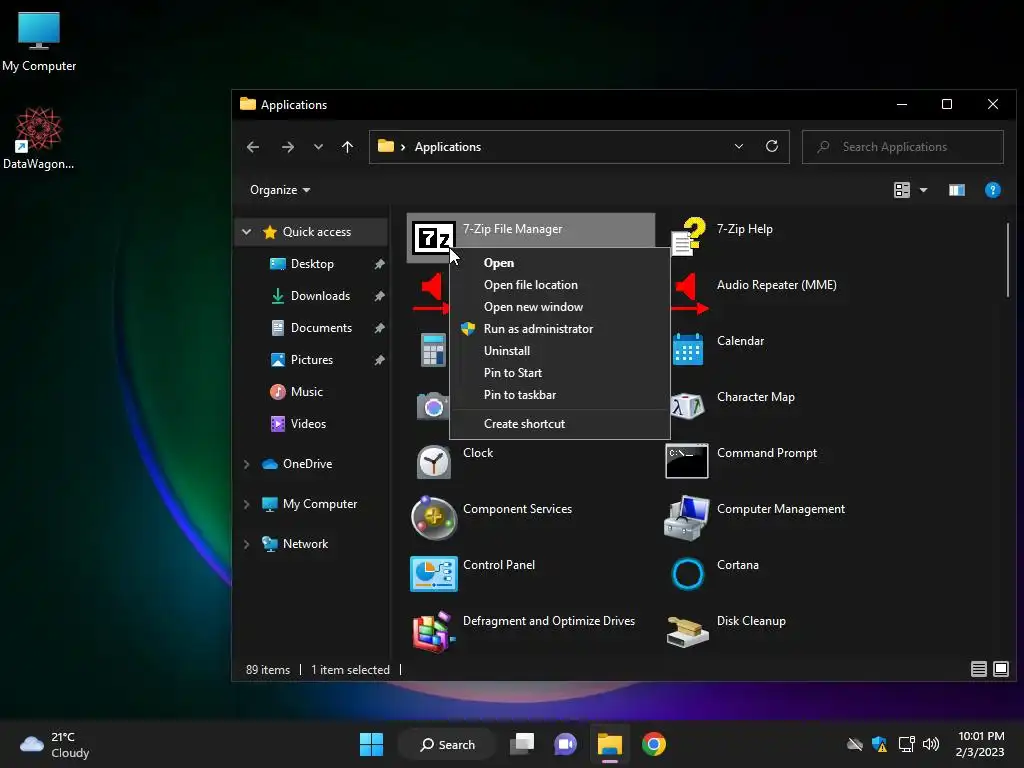
Task: Select the Audio Repeater (MME) icon
Action: (x=689, y=294)
